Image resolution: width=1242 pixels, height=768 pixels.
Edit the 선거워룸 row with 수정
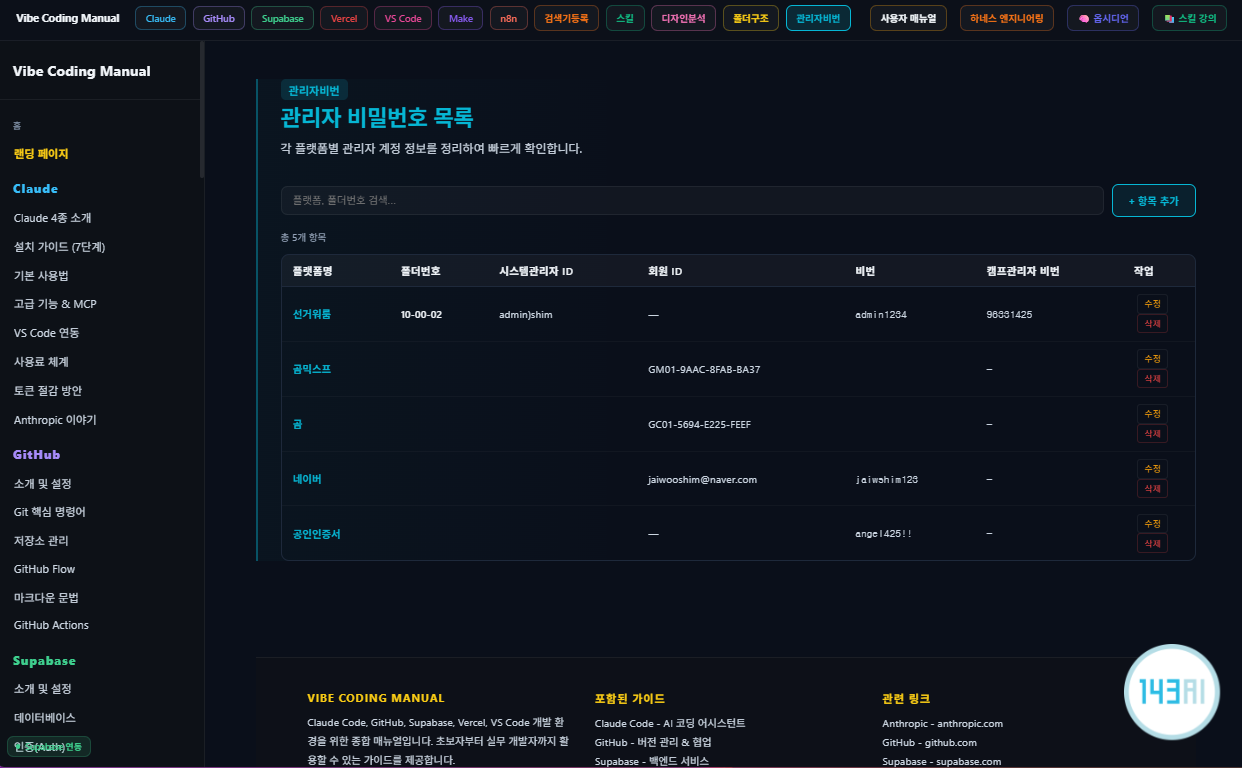[x=1152, y=304]
